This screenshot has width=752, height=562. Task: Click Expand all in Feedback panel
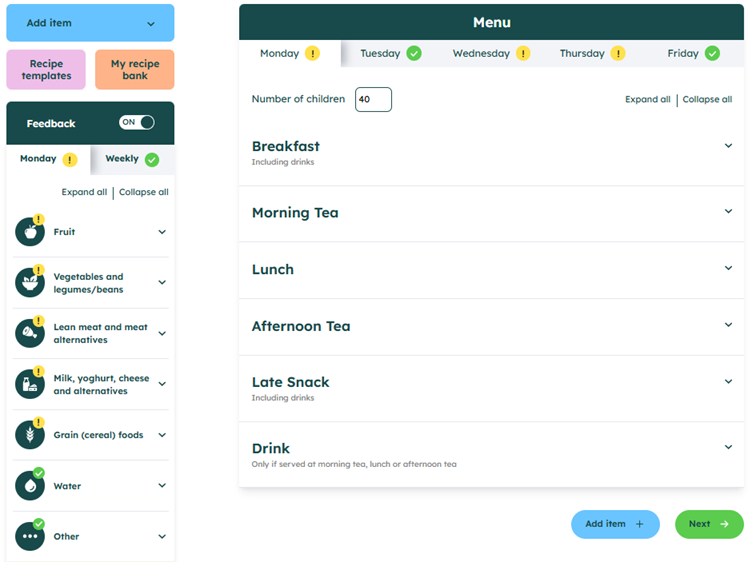click(x=84, y=192)
